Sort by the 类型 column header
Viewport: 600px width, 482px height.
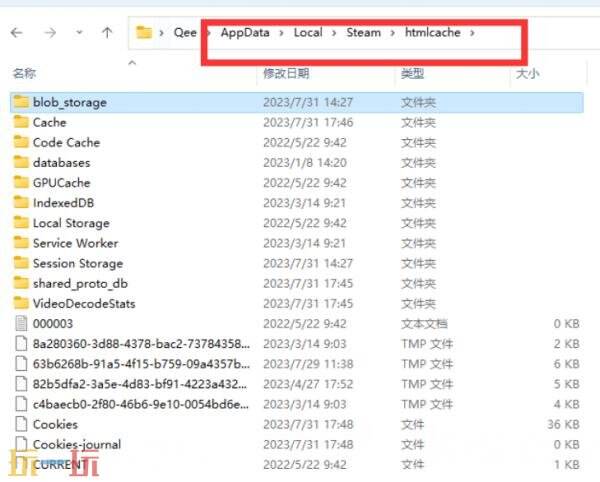tap(412, 73)
